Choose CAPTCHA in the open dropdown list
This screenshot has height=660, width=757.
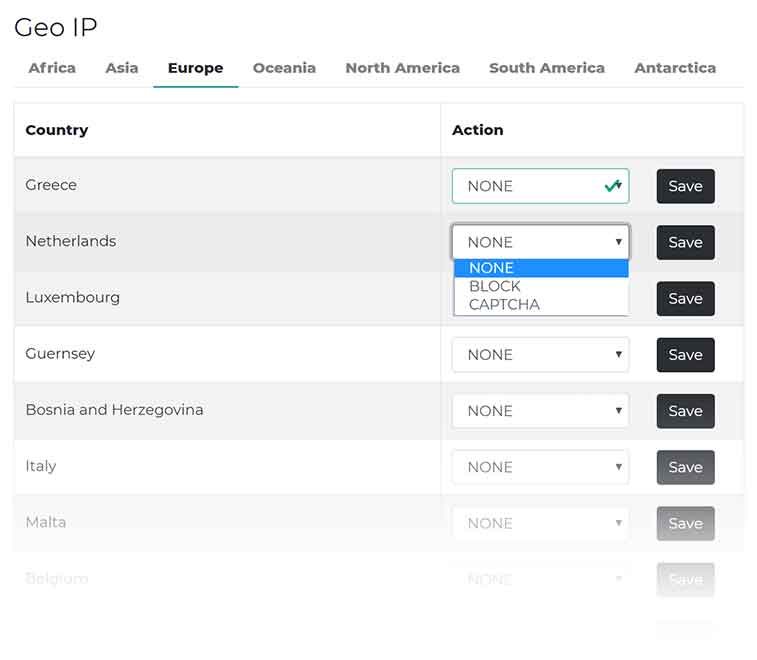[541, 305]
